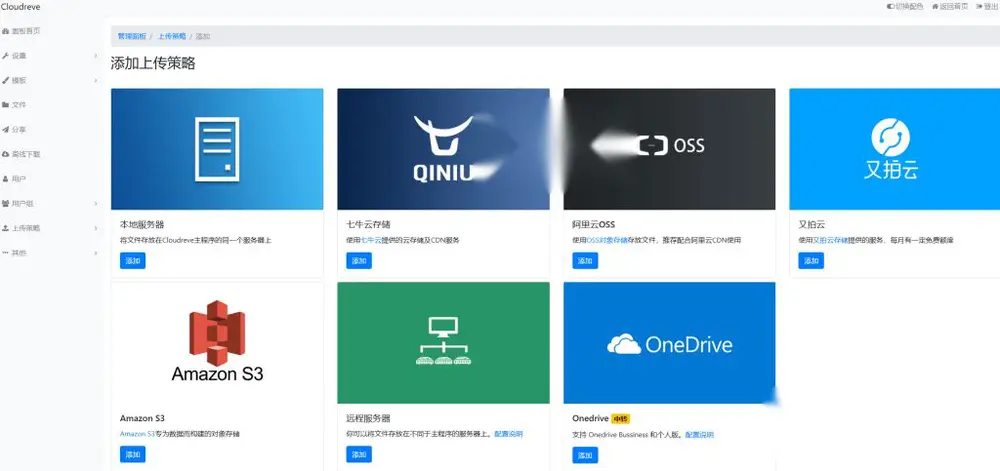Expand the 其他 sidebar chevron
The height and width of the screenshot is (471, 1000).
coord(96,253)
